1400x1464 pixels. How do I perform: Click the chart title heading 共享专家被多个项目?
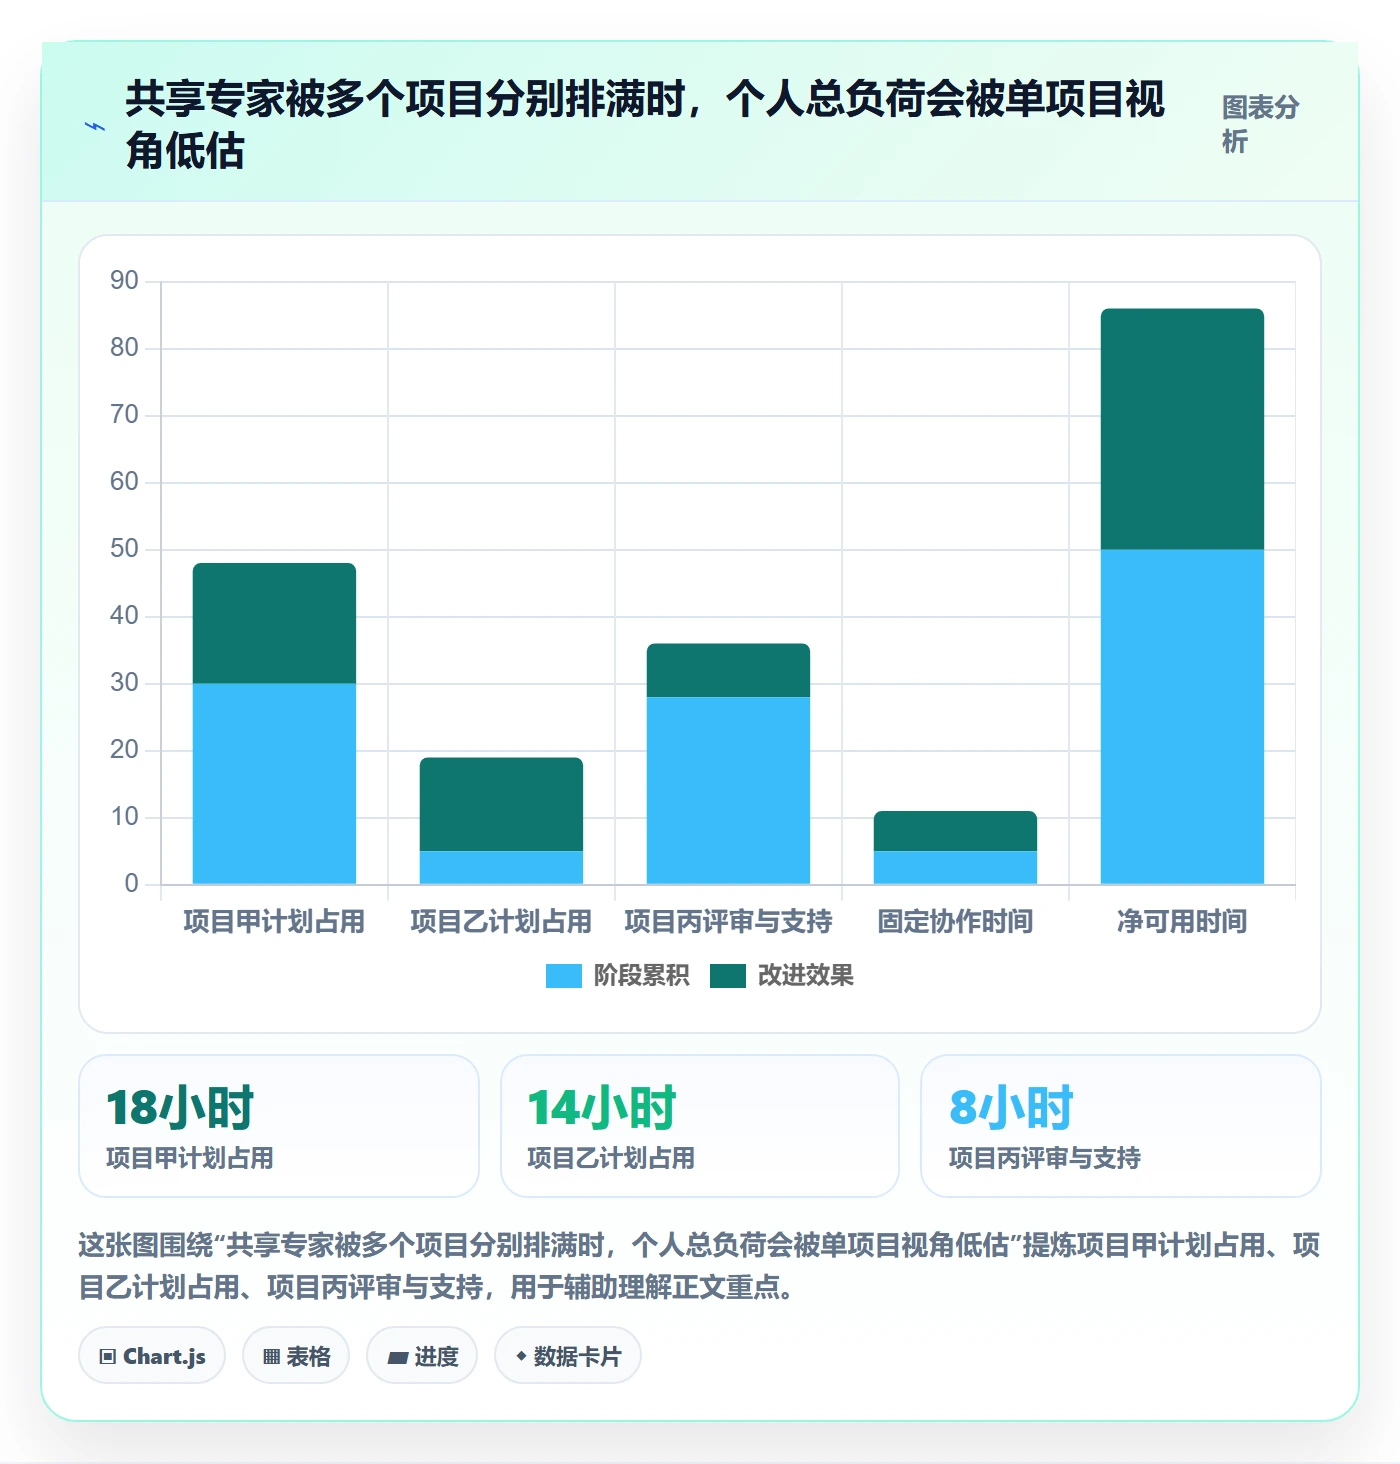(x=645, y=125)
